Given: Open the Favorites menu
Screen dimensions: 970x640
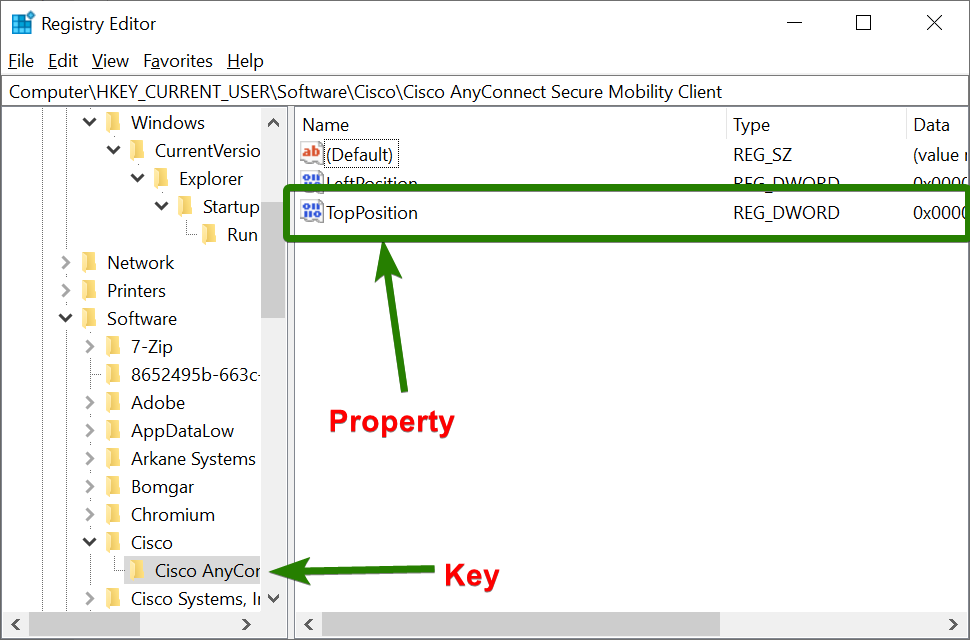Looking at the screenshot, I should (x=178, y=61).
